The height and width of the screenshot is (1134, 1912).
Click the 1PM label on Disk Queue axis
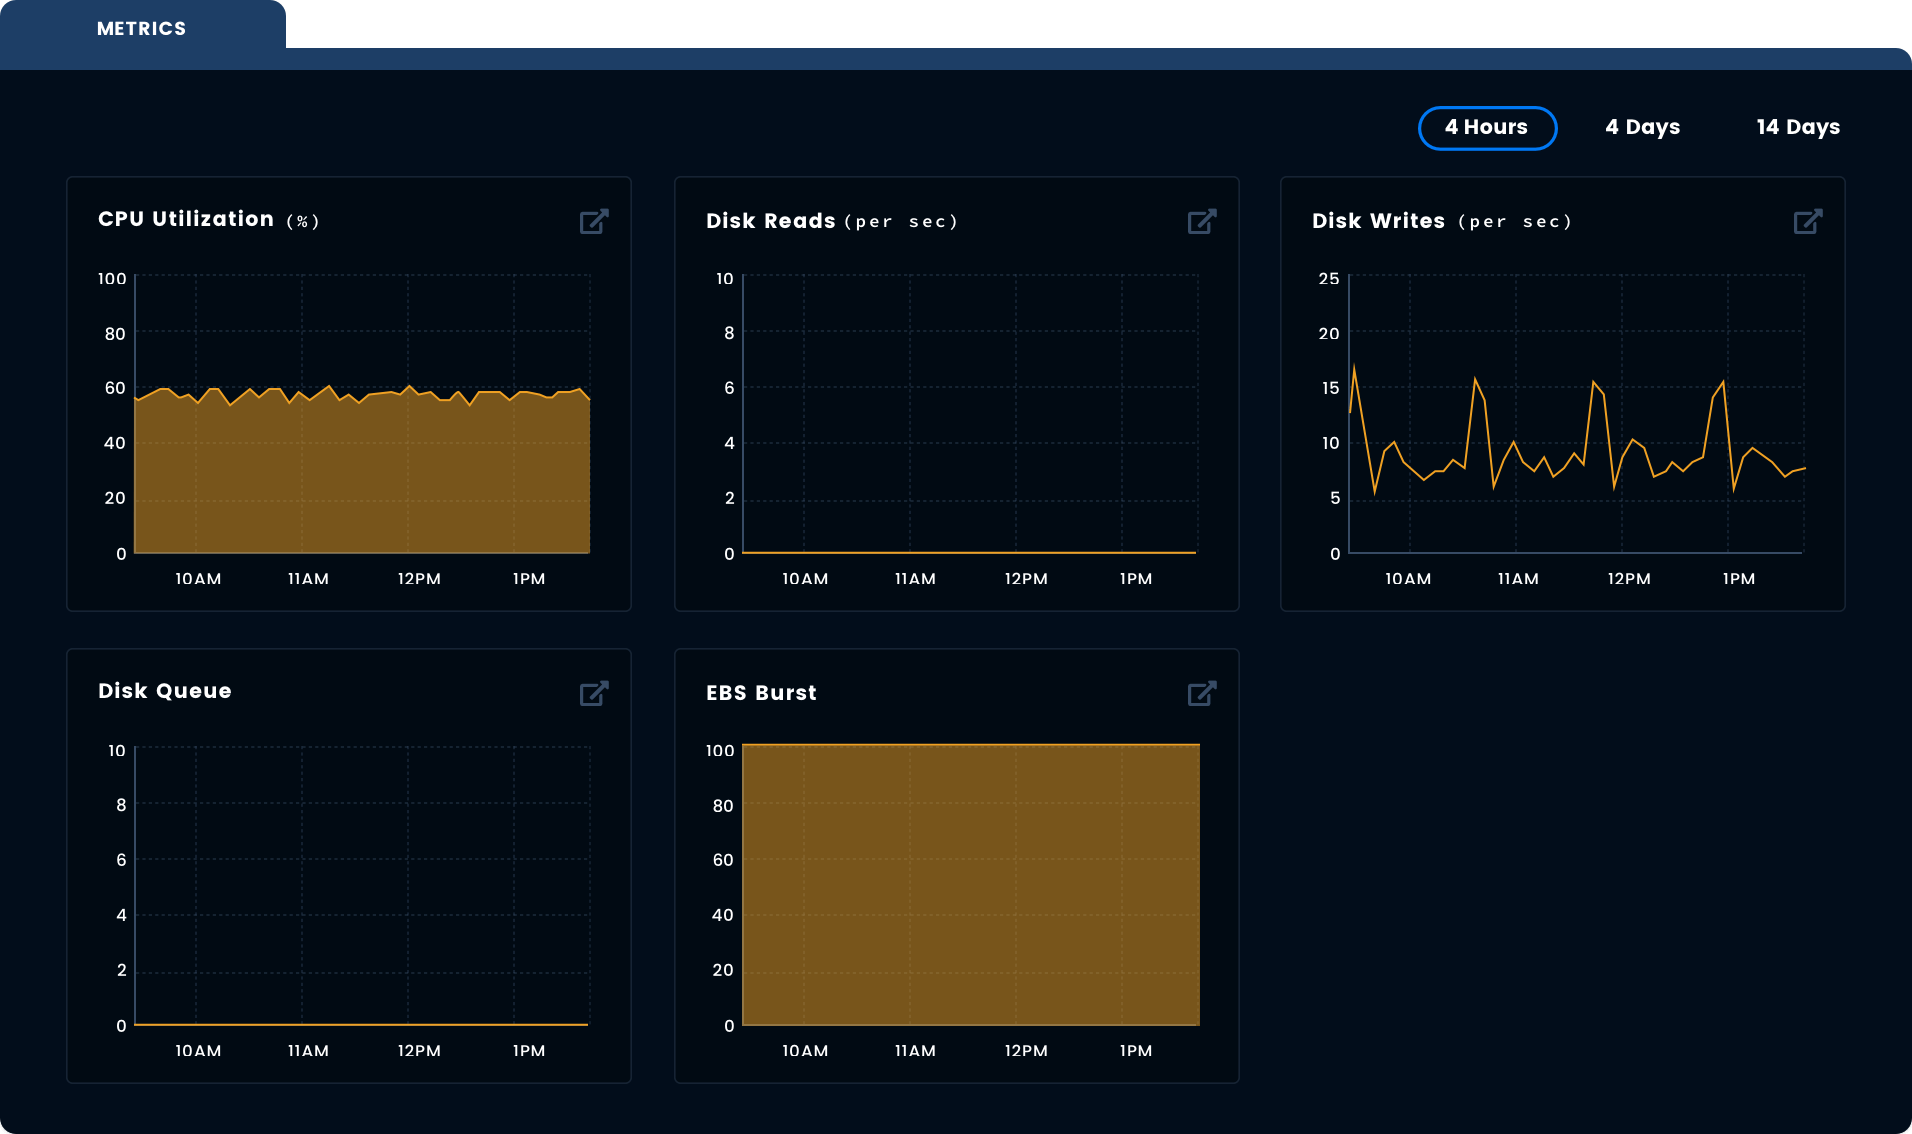pyautogui.click(x=528, y=1050)
